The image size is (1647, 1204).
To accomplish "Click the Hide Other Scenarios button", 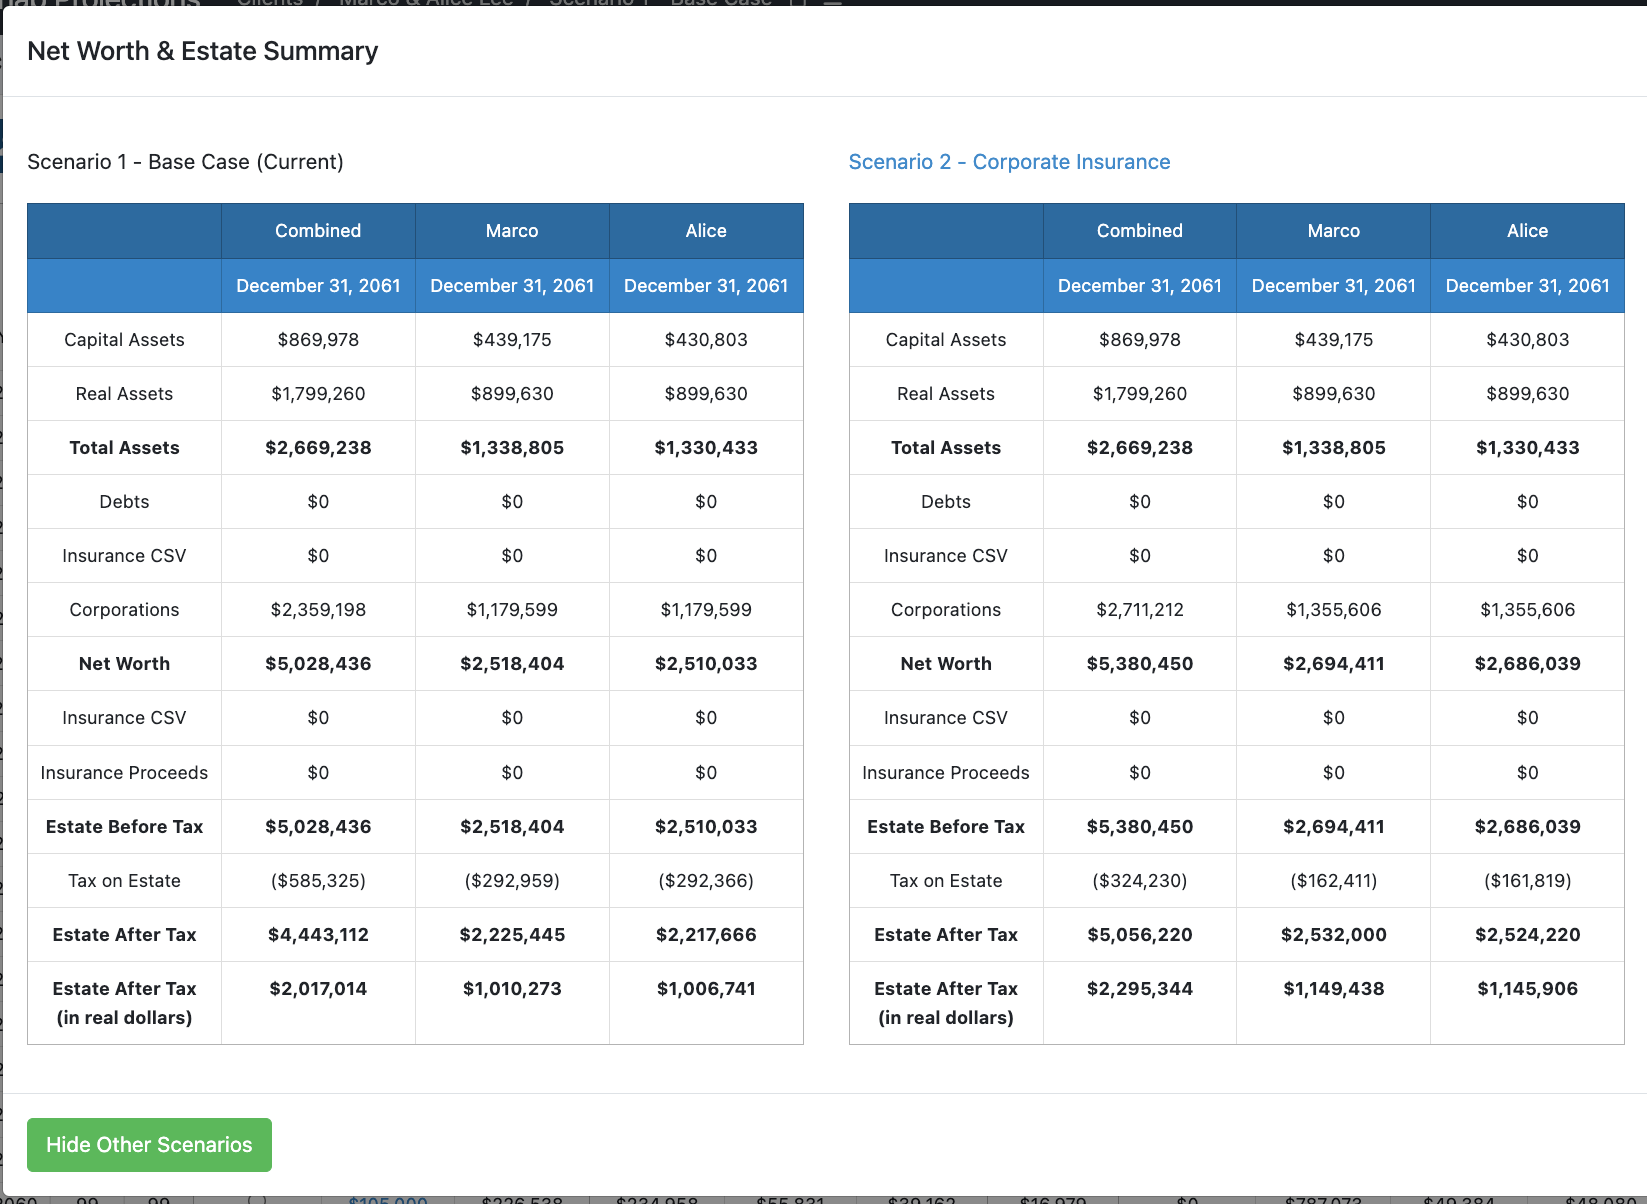I will 148,1144.
